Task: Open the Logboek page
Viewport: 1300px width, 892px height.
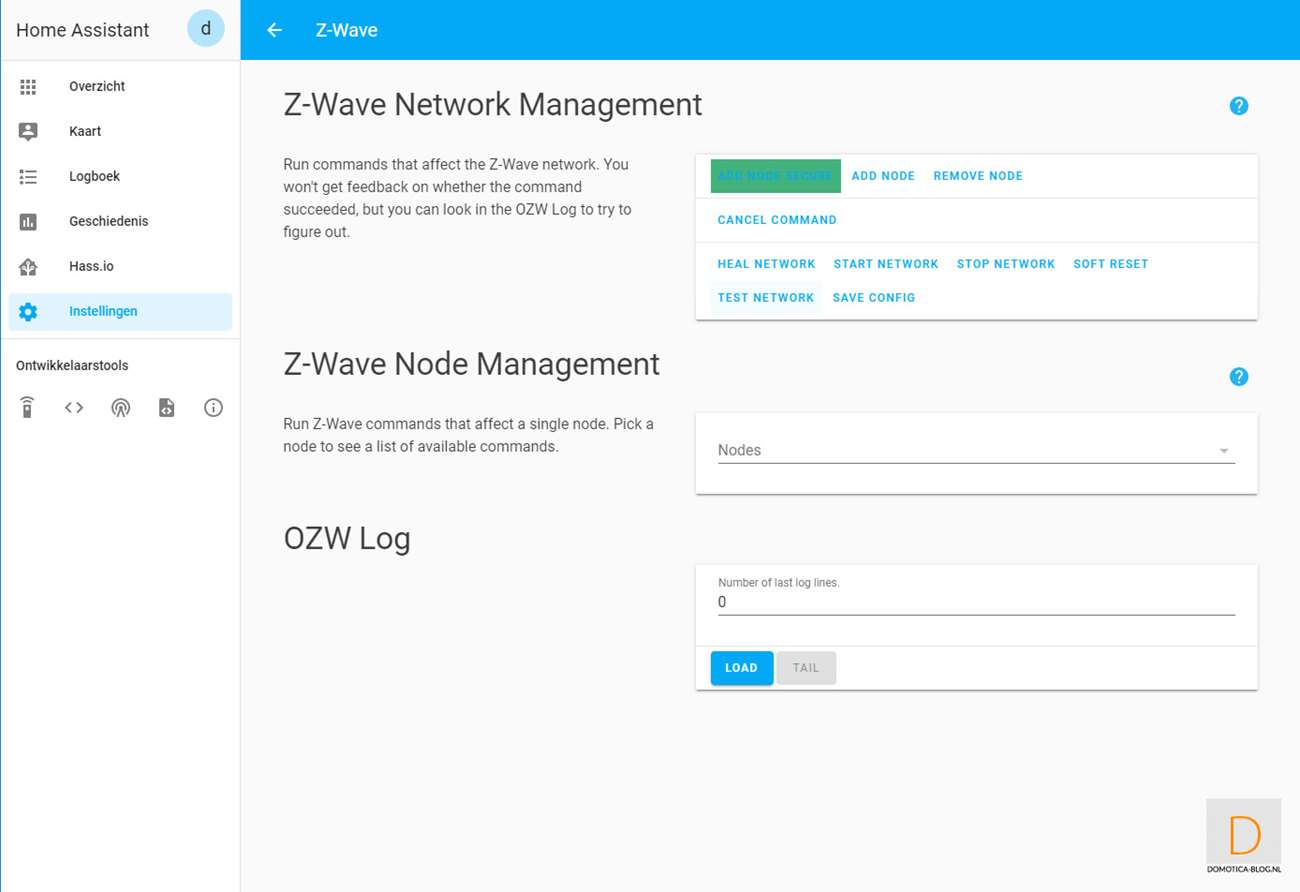Action: [120, 176]
